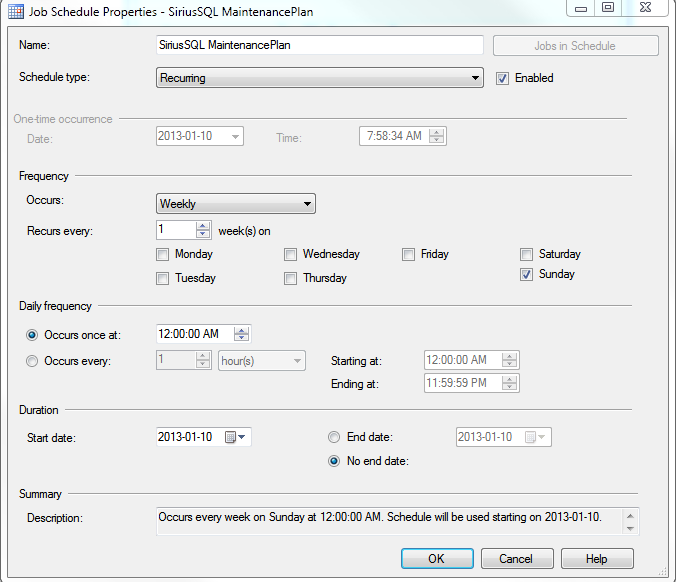Select the Occurs every radio button
676x582 pixels.
click(x=32, y=361)
